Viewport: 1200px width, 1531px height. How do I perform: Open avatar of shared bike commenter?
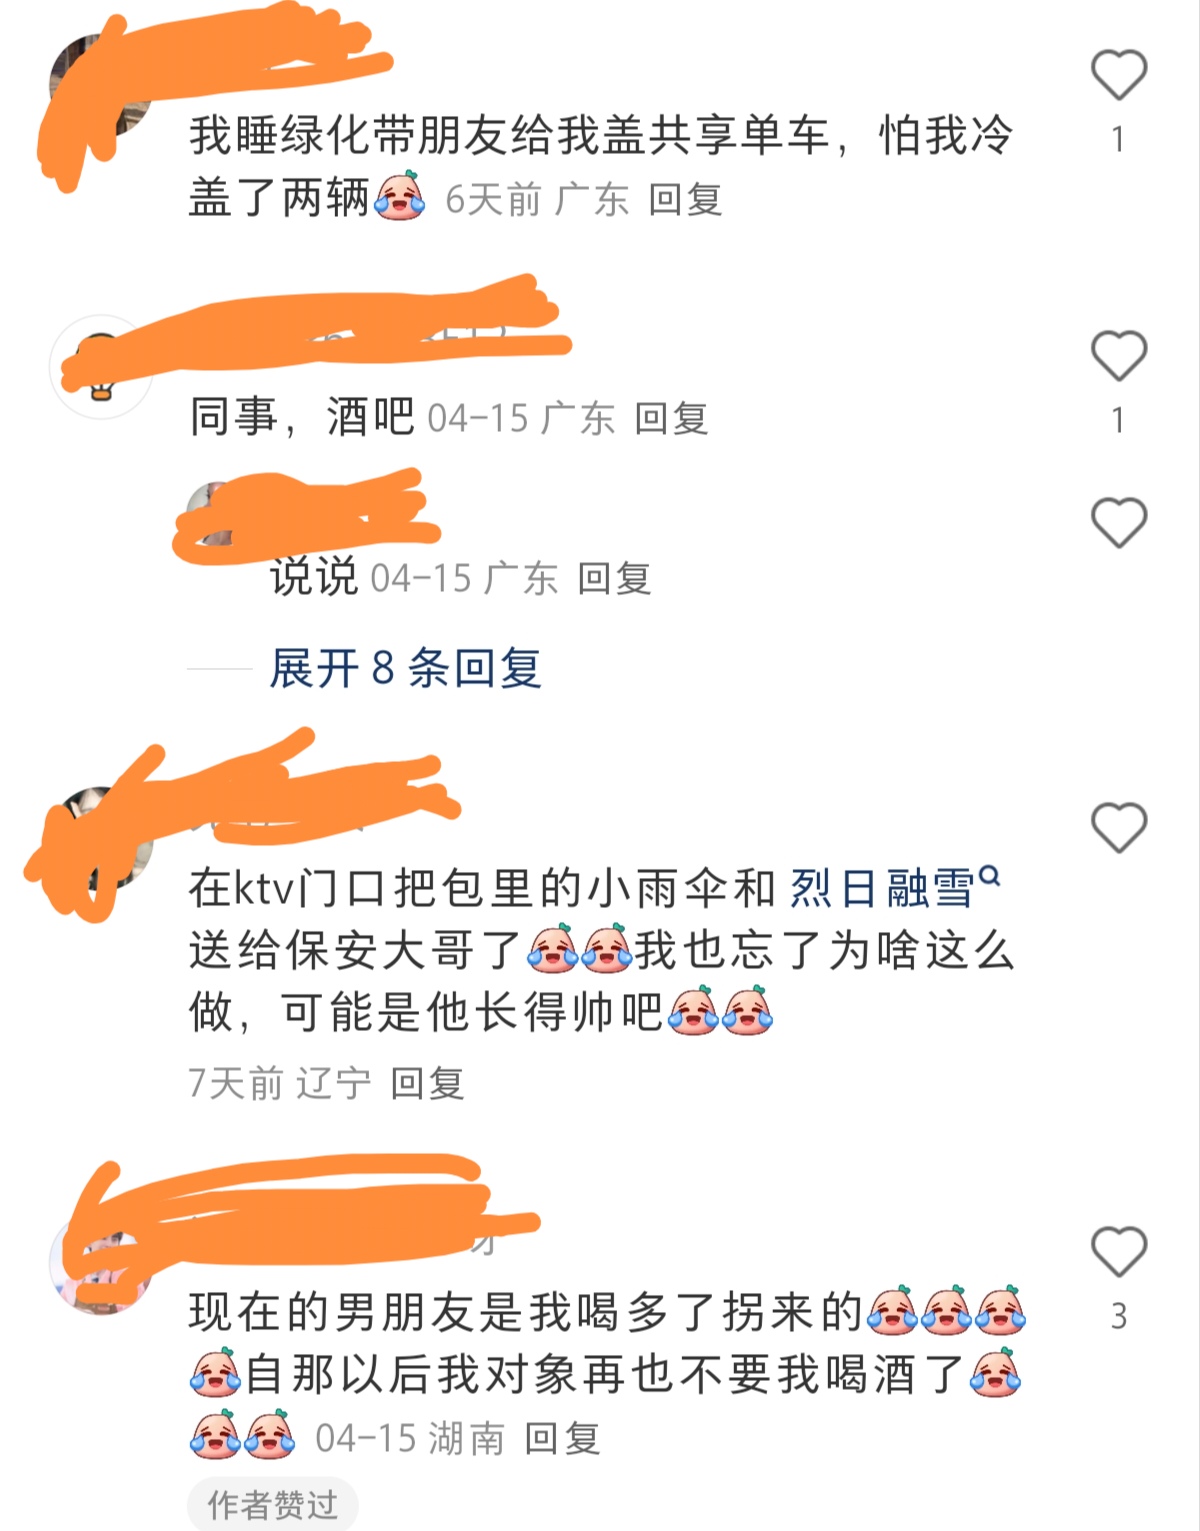(102, 86)
